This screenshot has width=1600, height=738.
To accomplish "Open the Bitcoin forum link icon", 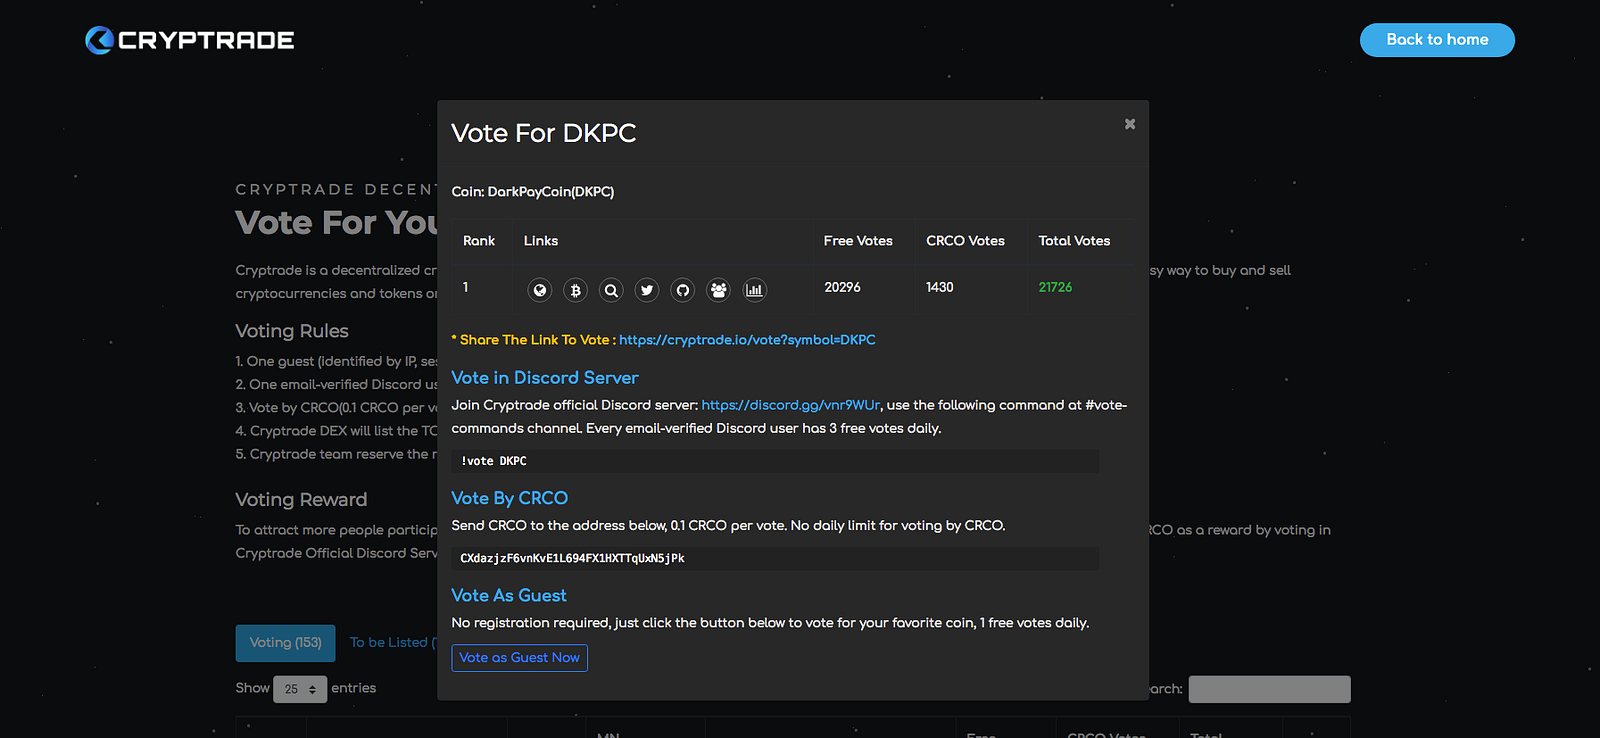I will (575, 290).
